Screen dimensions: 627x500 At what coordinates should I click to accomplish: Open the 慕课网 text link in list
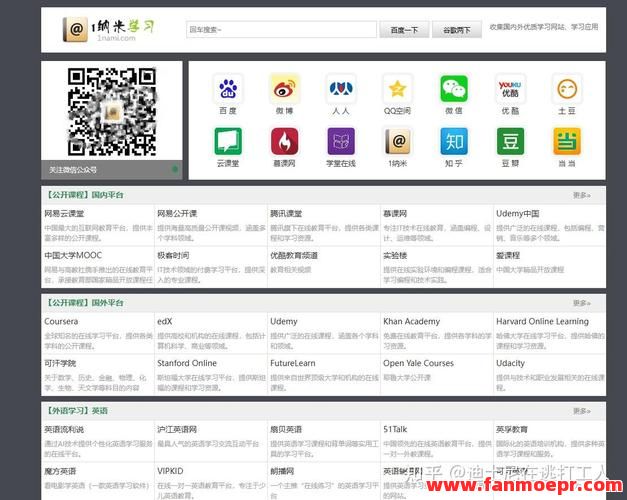coord(395,214)
